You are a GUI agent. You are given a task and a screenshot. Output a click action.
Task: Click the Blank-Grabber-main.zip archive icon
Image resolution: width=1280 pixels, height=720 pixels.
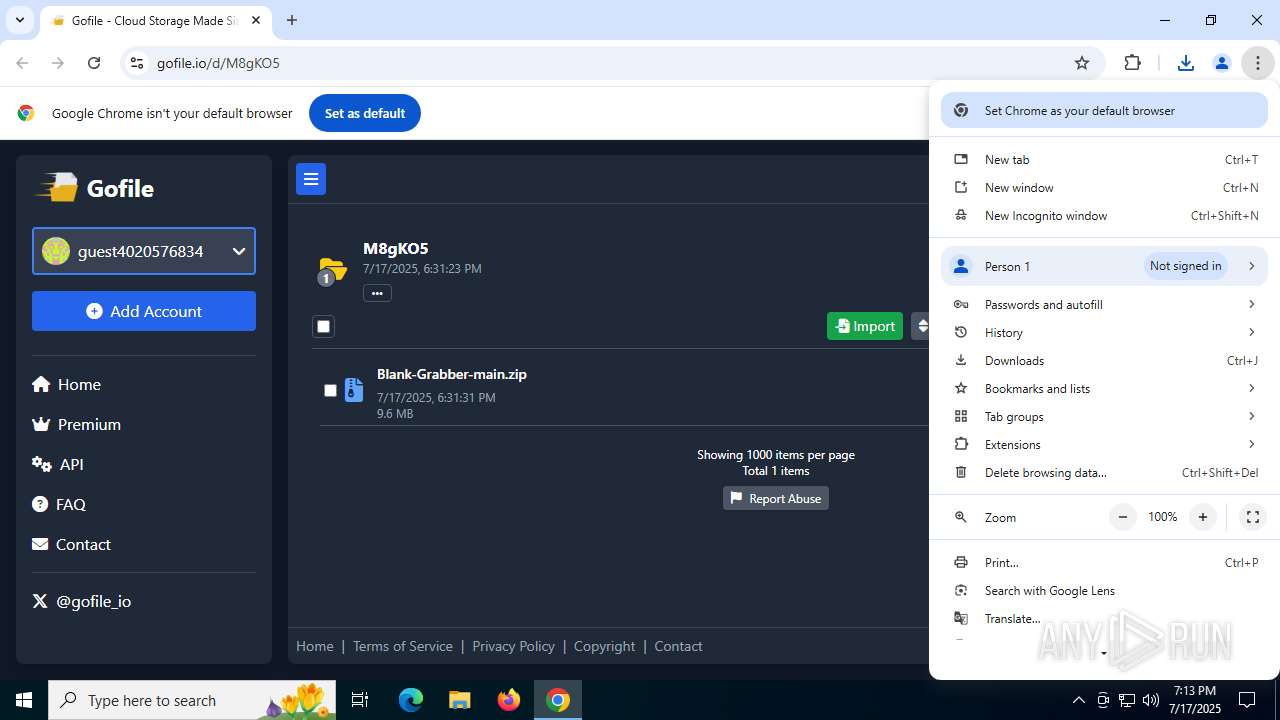pyautogui.click(x=353, y=390)
